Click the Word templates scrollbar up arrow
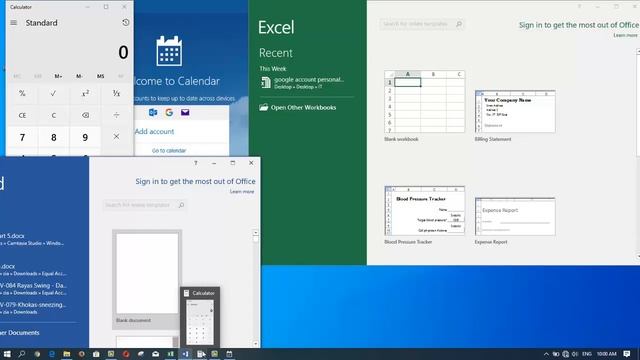The width and height of the screenshot is (640, 360). tap(256, 233)
